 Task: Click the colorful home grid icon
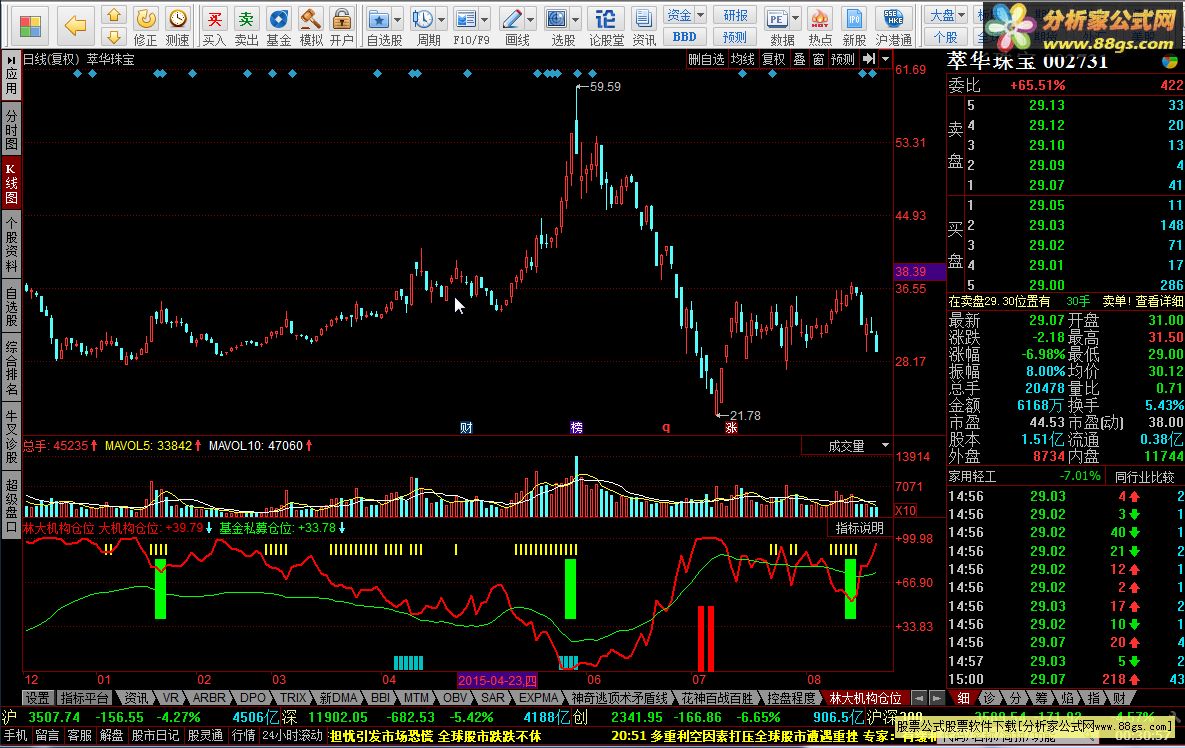coord(30,26)
